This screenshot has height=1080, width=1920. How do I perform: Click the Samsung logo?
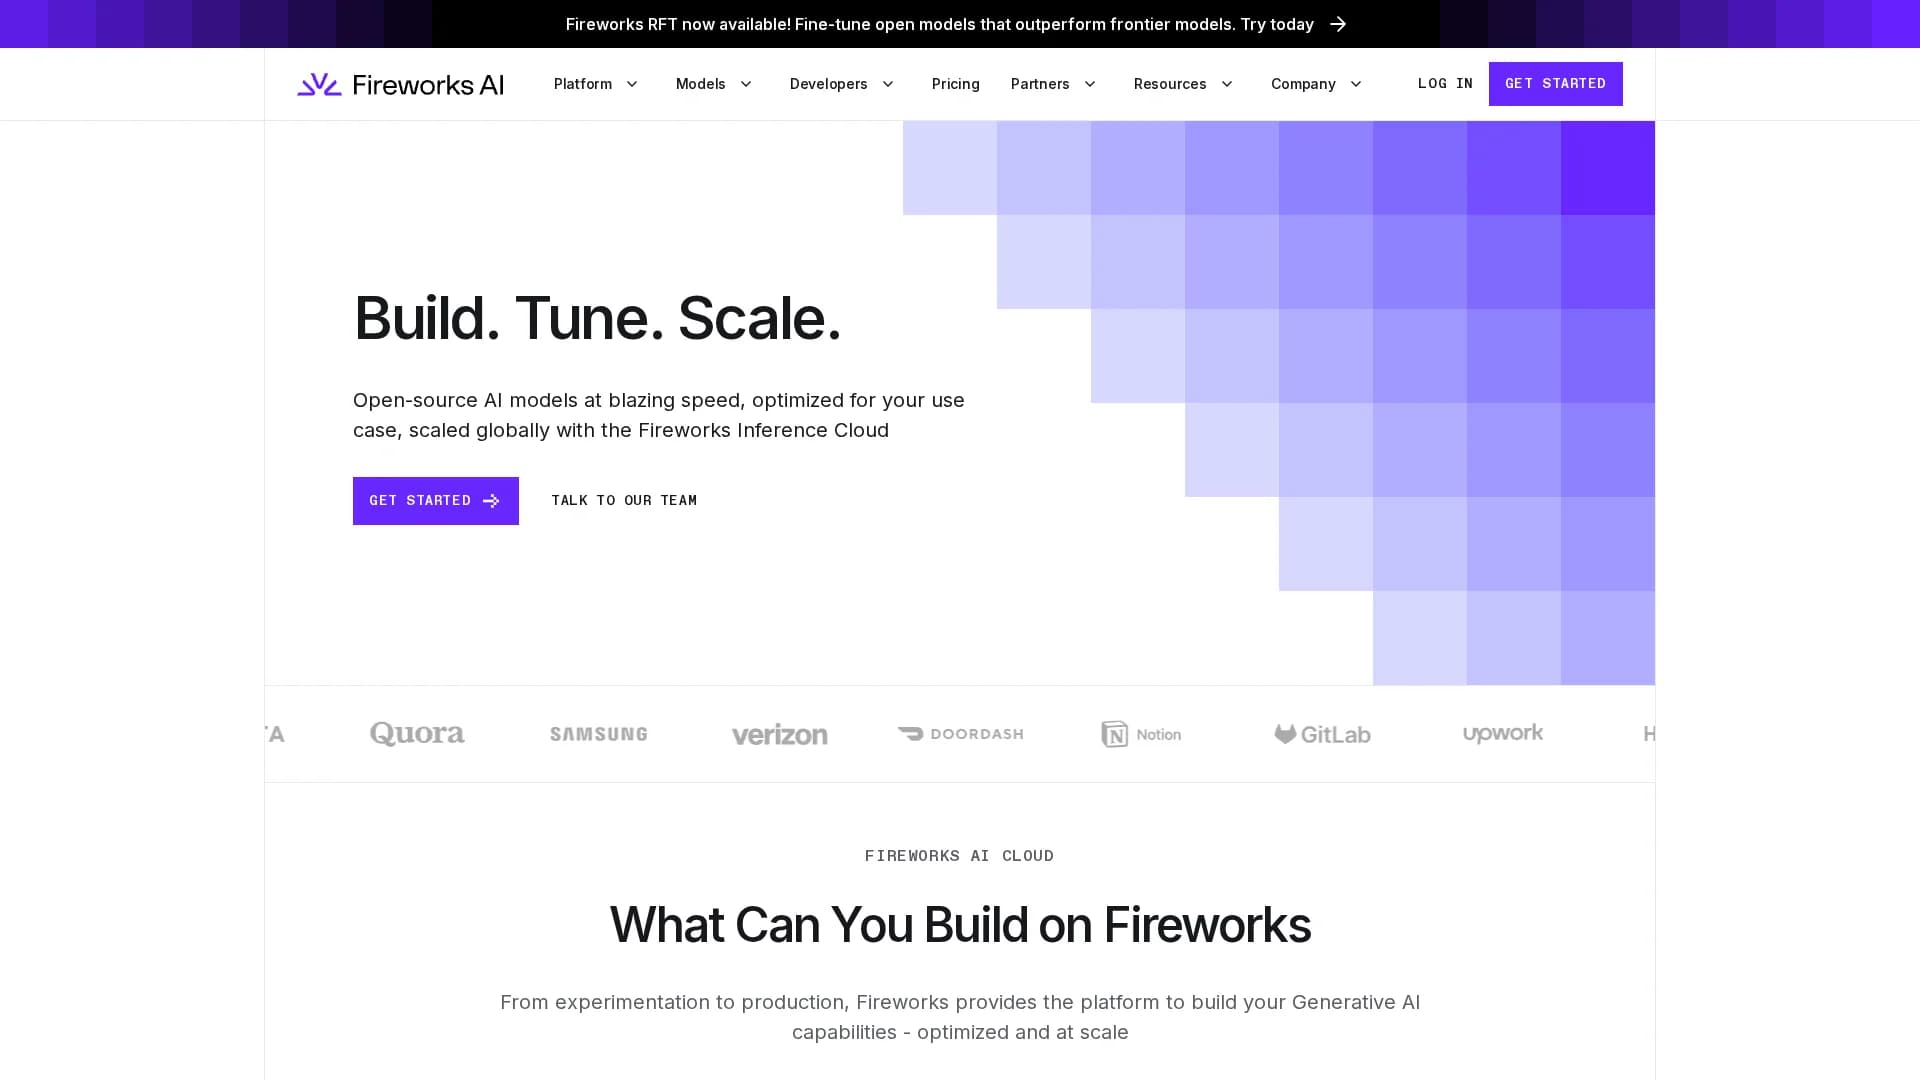coord(599,734)
